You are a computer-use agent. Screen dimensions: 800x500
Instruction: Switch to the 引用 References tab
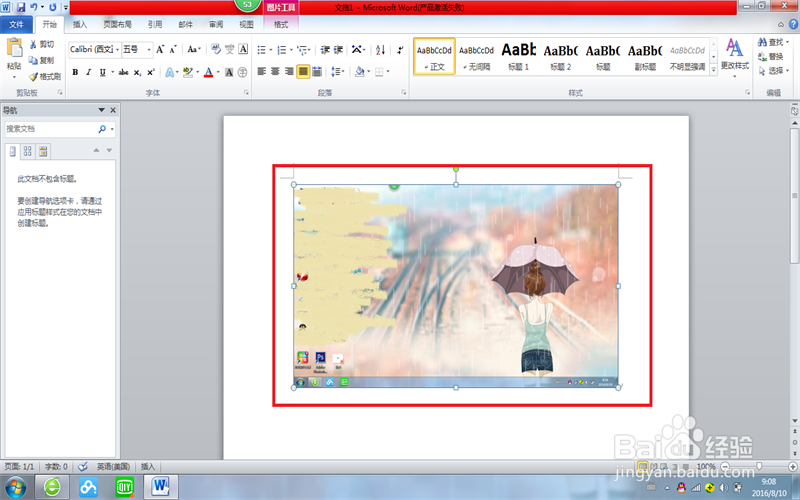point(155,24)
